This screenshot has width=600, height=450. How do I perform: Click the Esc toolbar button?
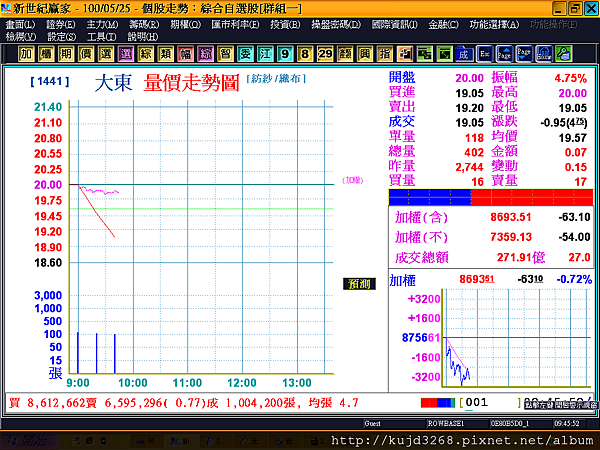point(484,54)
